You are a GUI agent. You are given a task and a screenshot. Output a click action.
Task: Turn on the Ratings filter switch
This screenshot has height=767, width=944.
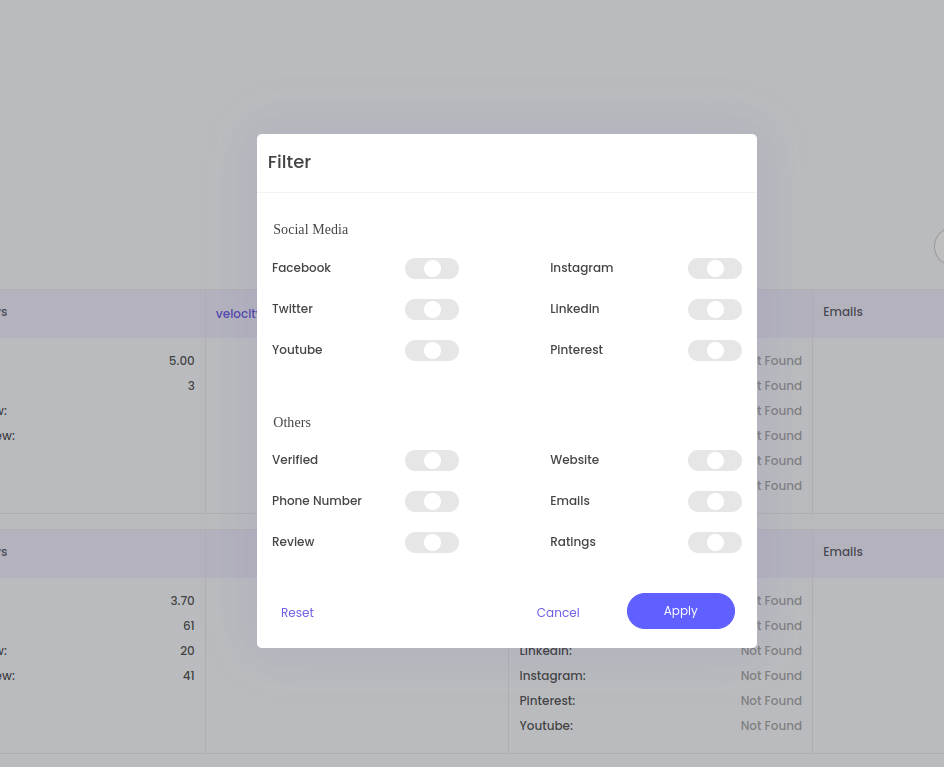tap(714, 542)
